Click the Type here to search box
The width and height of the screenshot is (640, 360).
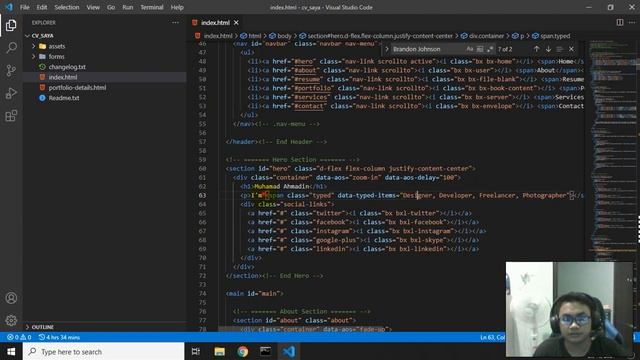point(104,351)
